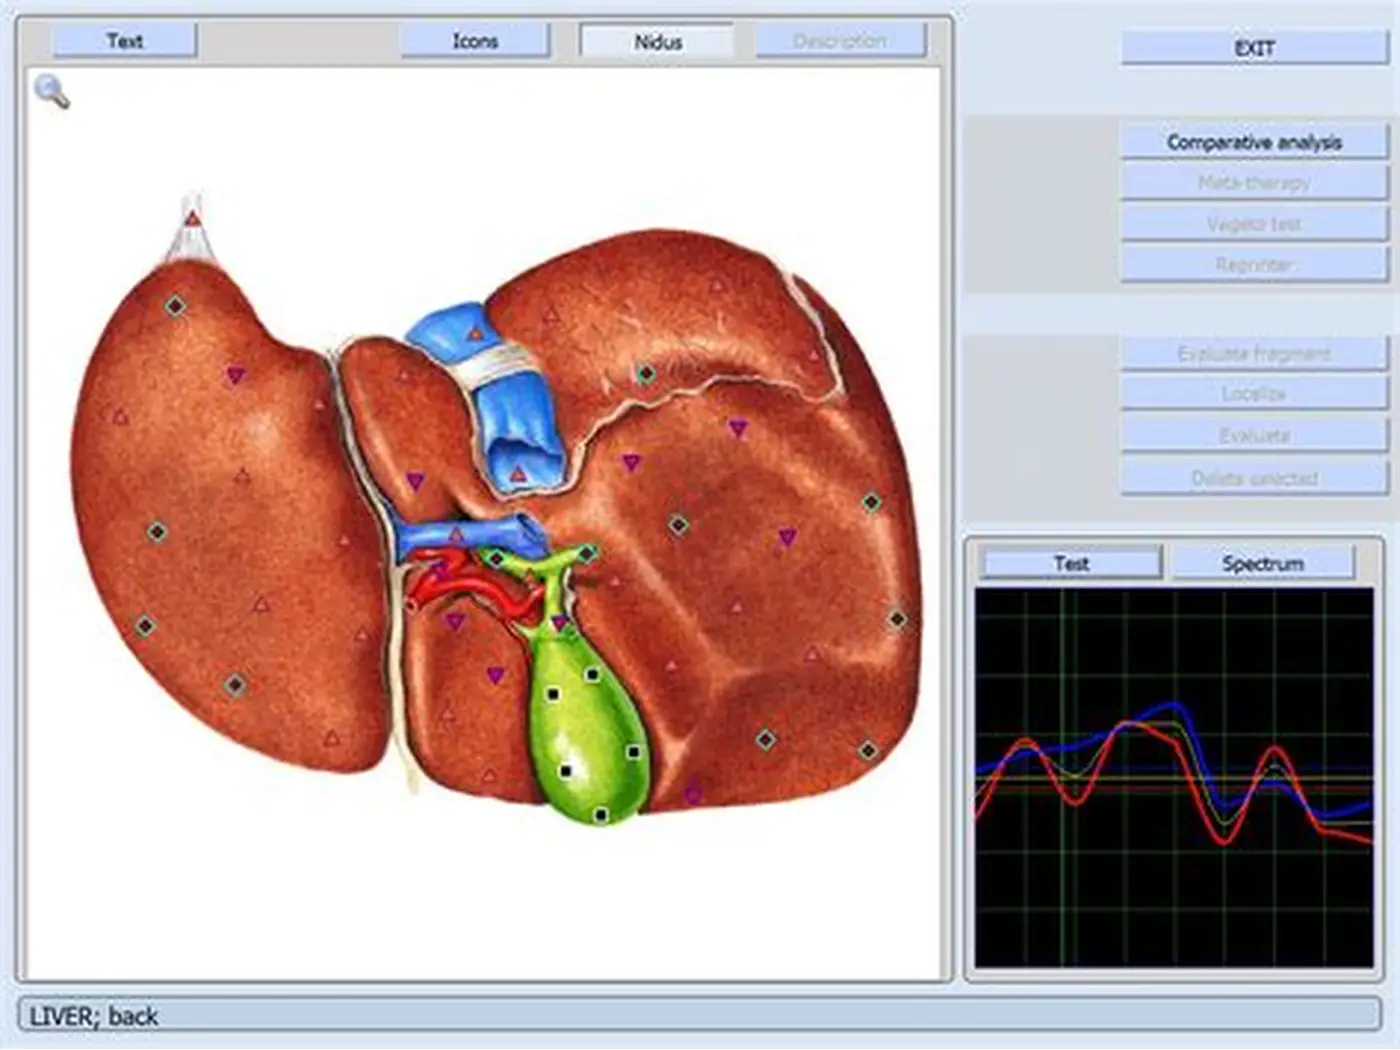Select the magenta triangle marker on the gallbladder neck
The height and width of the screenshot is (1050, 1400).
(560, 623)
